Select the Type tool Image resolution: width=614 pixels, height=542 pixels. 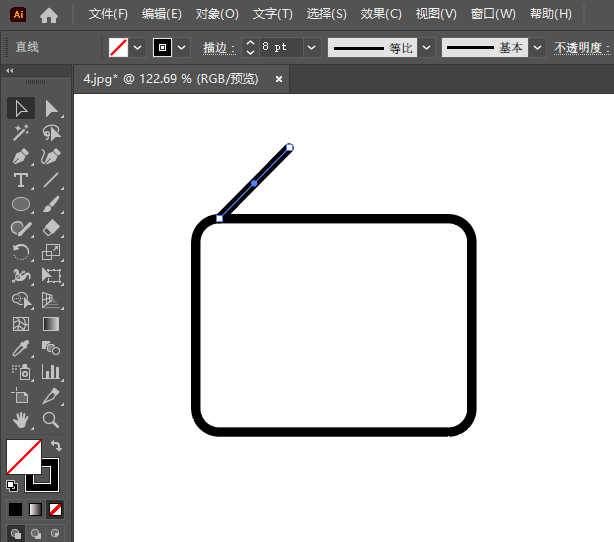[21, 181]
